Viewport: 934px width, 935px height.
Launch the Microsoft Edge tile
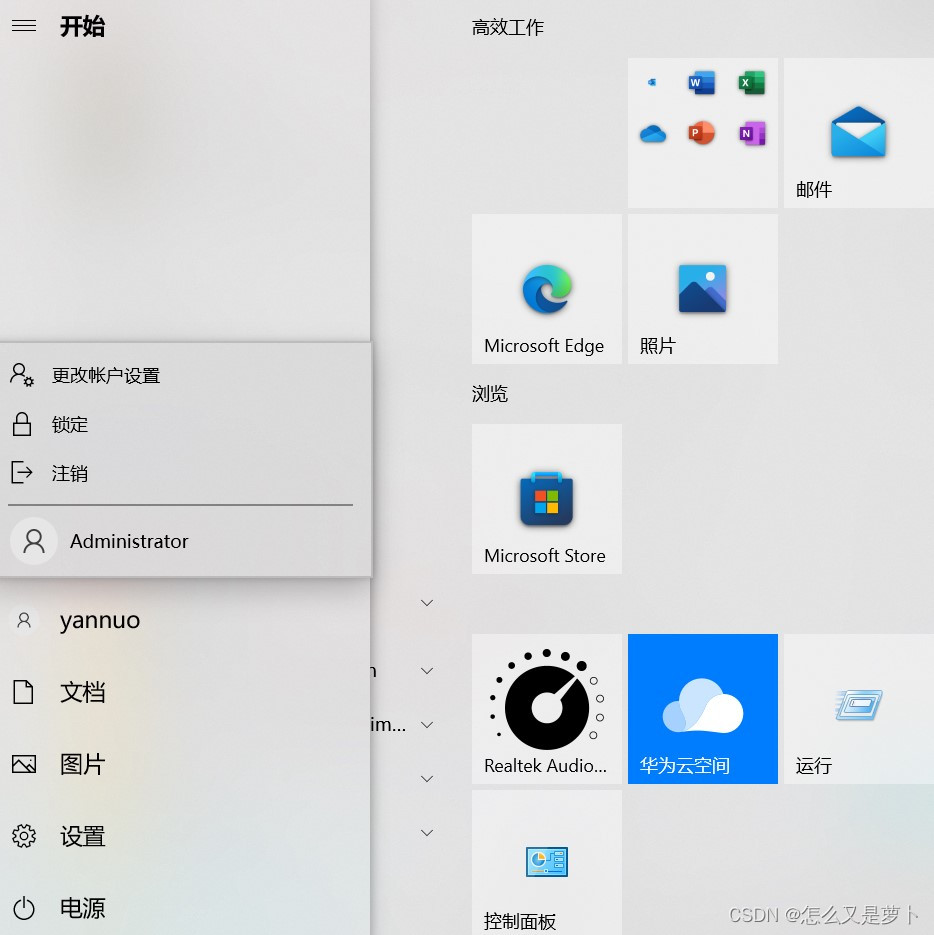pyautogui.click(x=547, y=289)
